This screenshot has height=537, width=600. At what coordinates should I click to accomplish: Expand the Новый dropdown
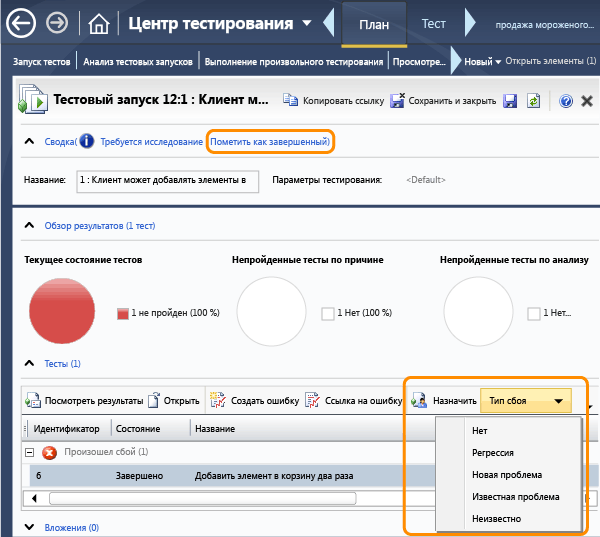click(483, 62)
